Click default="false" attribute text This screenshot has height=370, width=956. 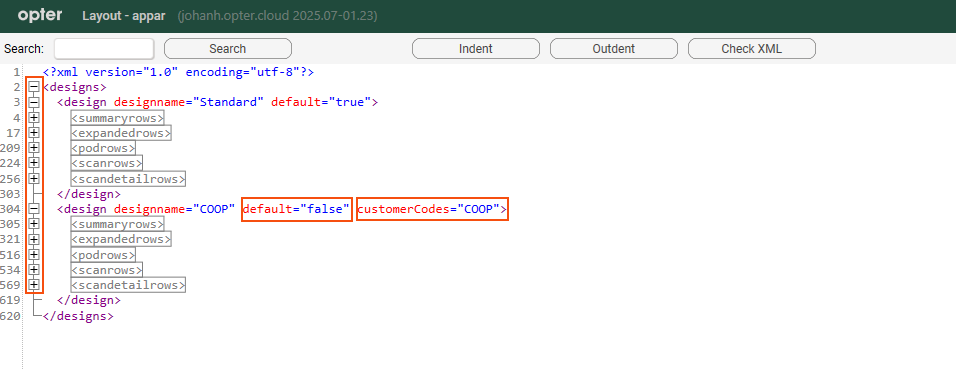296,209
